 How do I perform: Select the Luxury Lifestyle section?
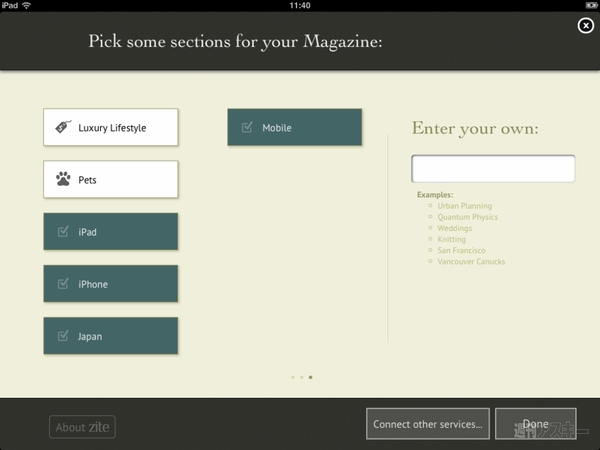point(111,127)
